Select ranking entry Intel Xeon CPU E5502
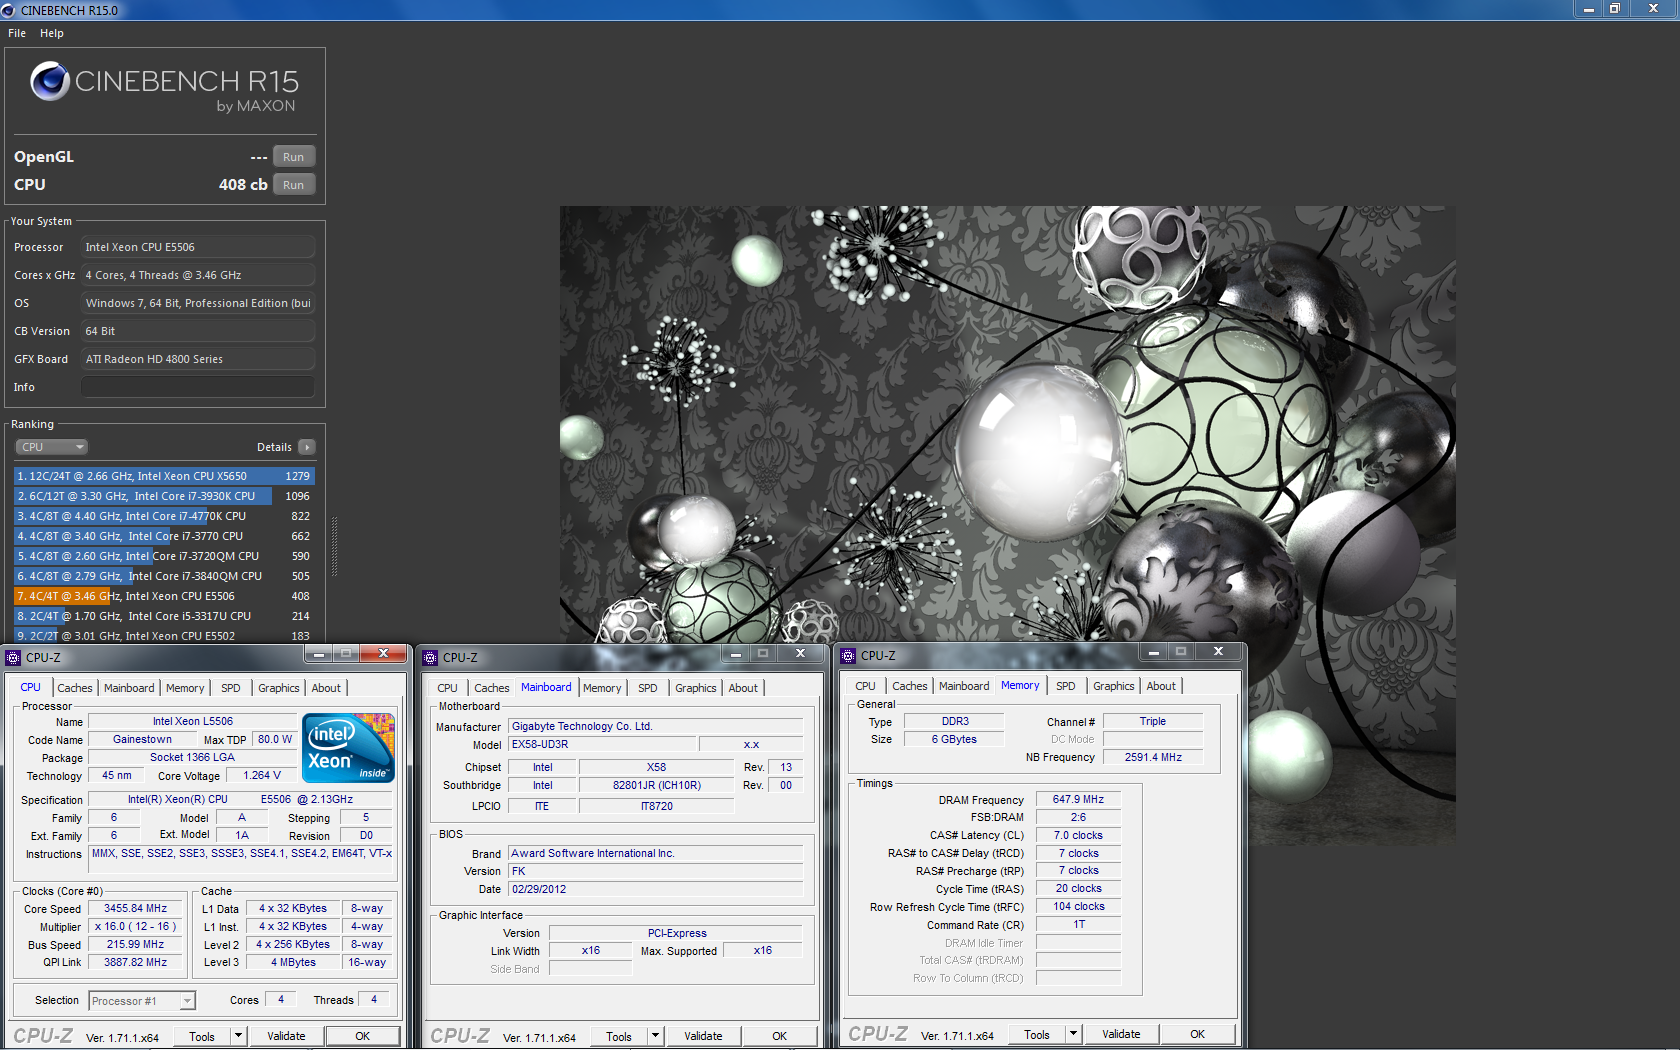The height and width of the screenshot is (1050, 1680). click(x=164, y=635)
